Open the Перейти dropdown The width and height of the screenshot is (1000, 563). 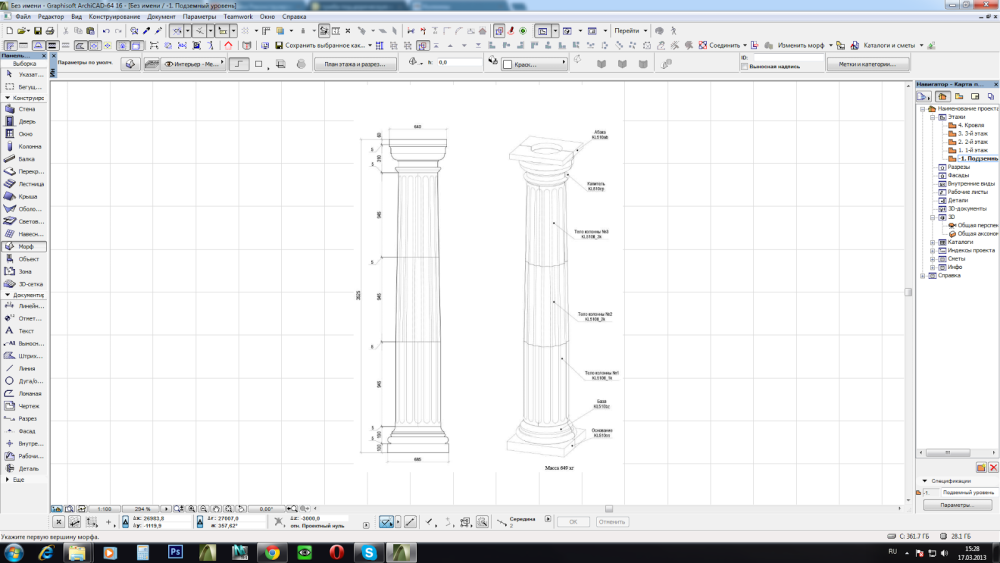630,31
